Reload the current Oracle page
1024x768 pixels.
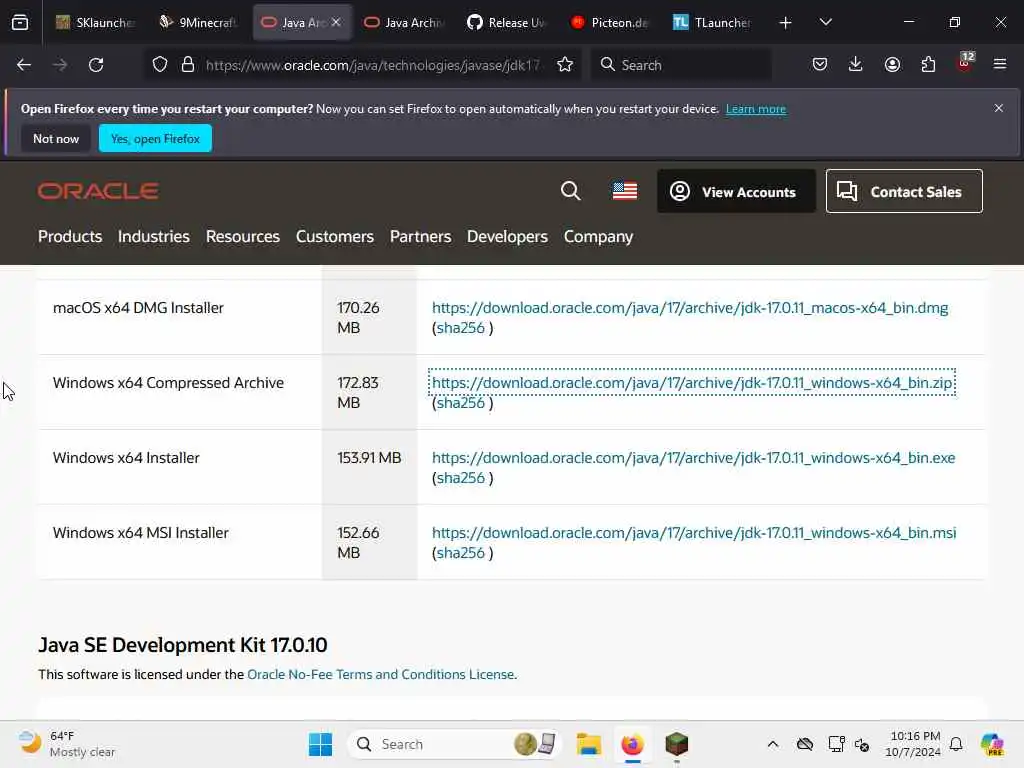[x=96, y=65]
